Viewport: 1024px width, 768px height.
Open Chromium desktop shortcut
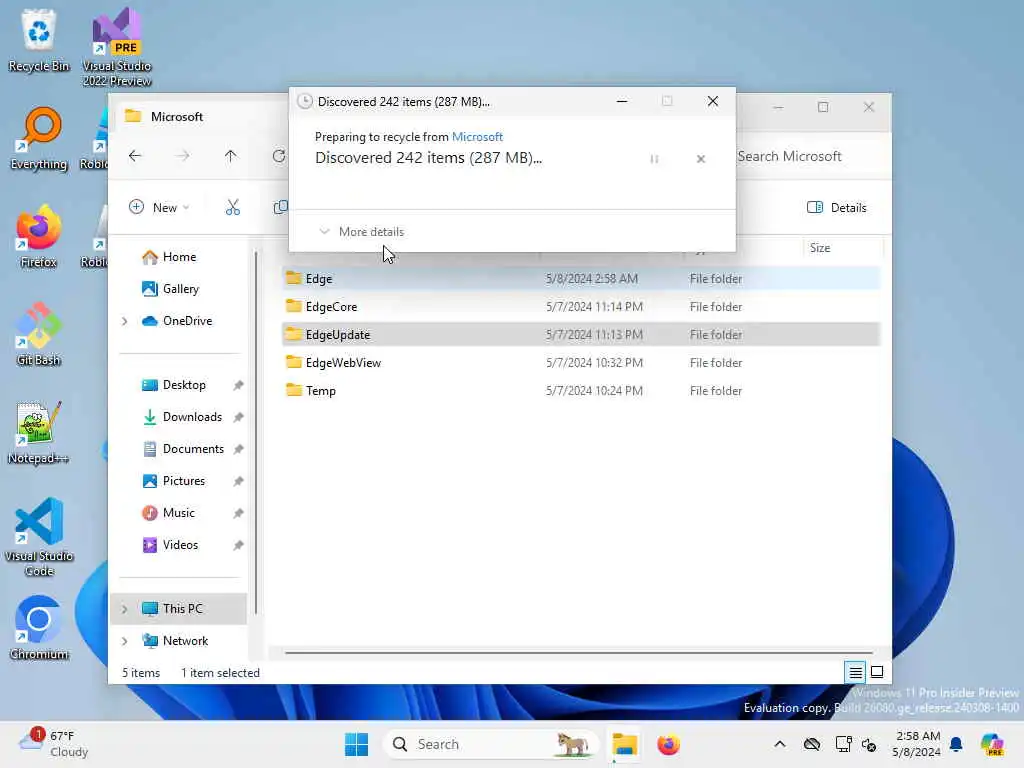point(39,628)
